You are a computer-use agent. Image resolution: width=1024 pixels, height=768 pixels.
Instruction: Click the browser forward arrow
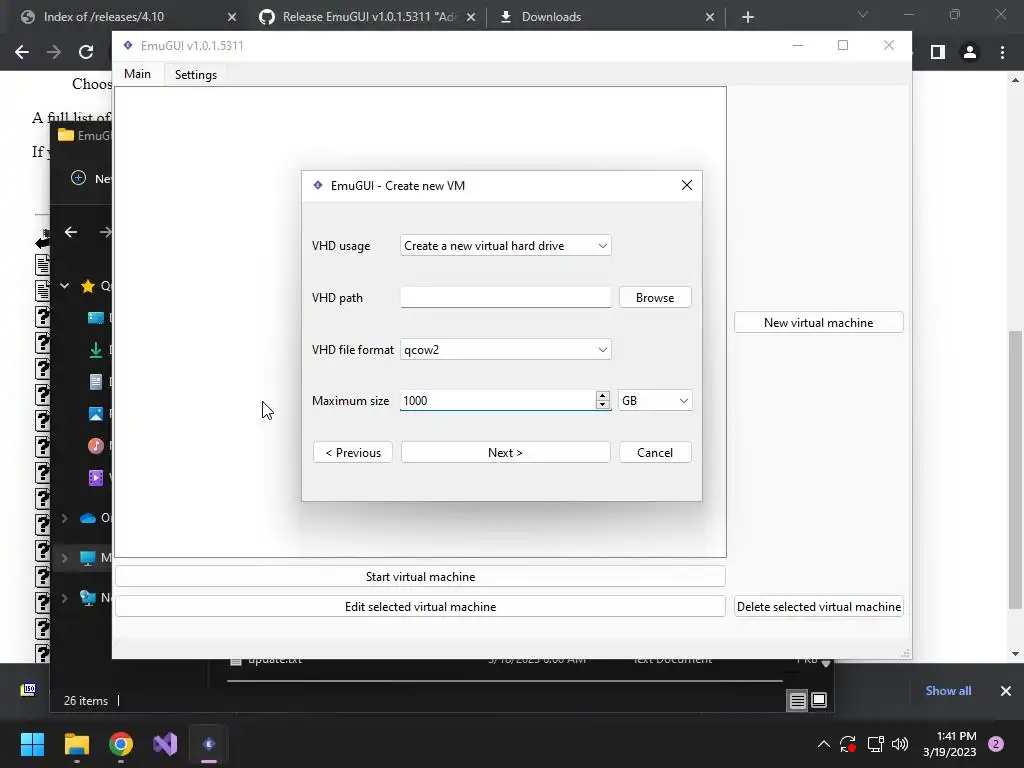click(54, 52)
